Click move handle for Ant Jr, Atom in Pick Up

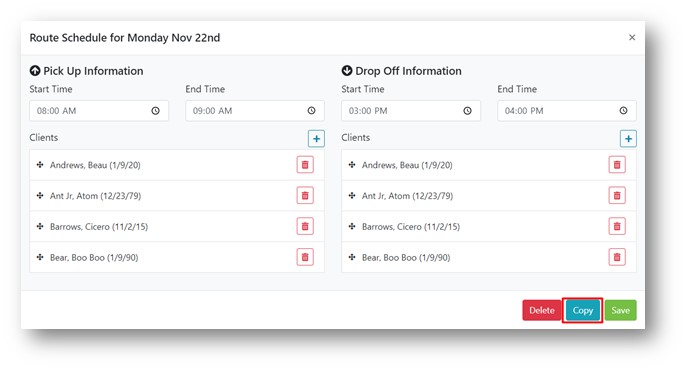[x=40, y=195]
